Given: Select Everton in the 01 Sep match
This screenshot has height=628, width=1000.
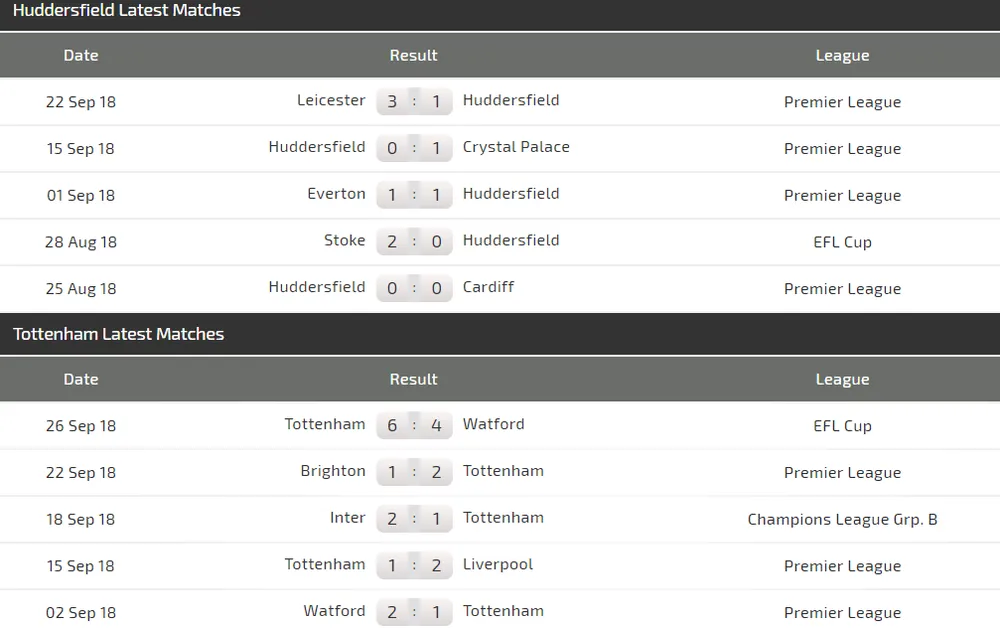Looking at the screenshot, I should pos(336,194).
